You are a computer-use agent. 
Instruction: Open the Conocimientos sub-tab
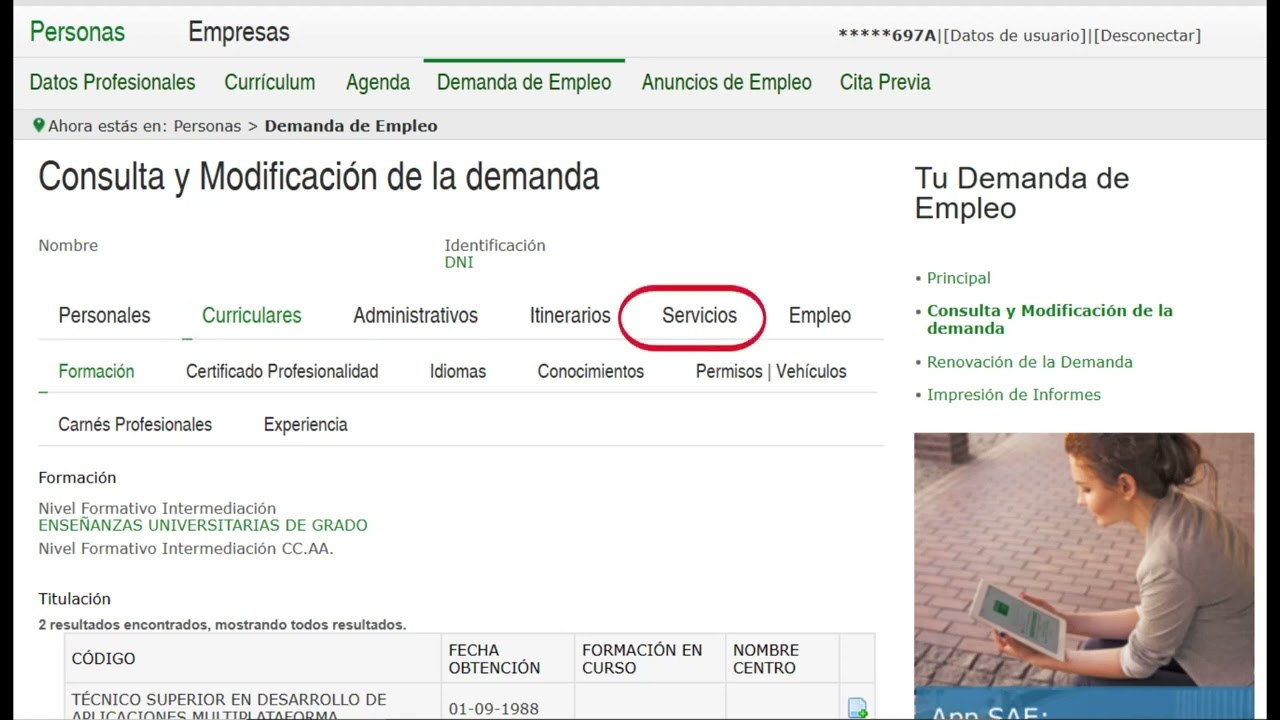click(591, 371)
